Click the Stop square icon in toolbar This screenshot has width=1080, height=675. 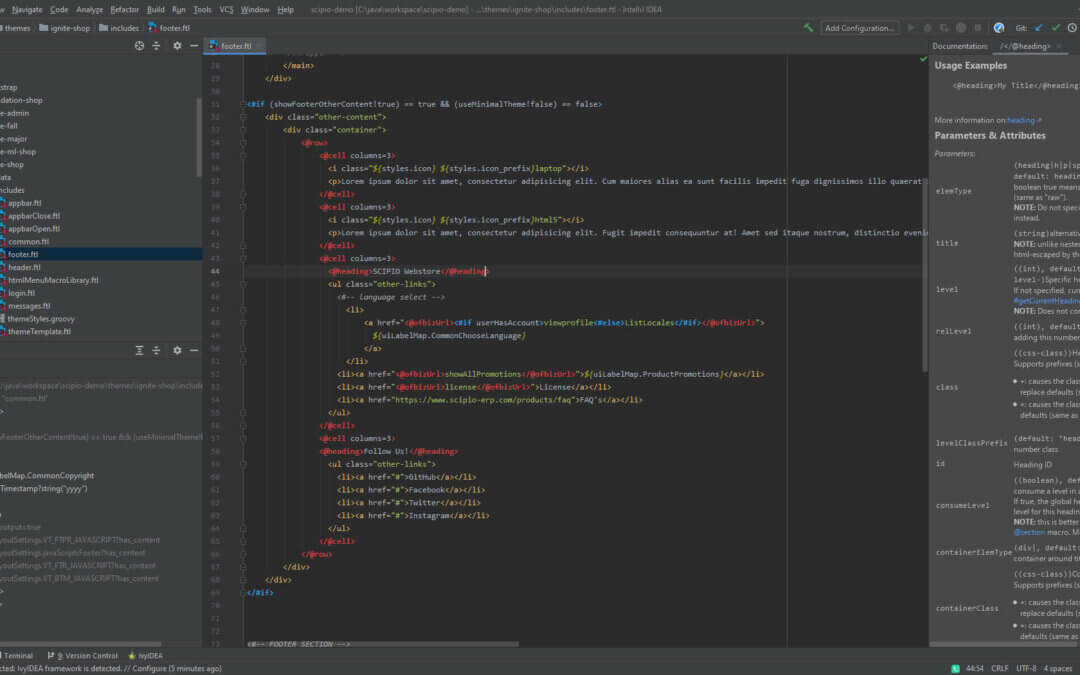pyautogui.click(x=977, y=28)
